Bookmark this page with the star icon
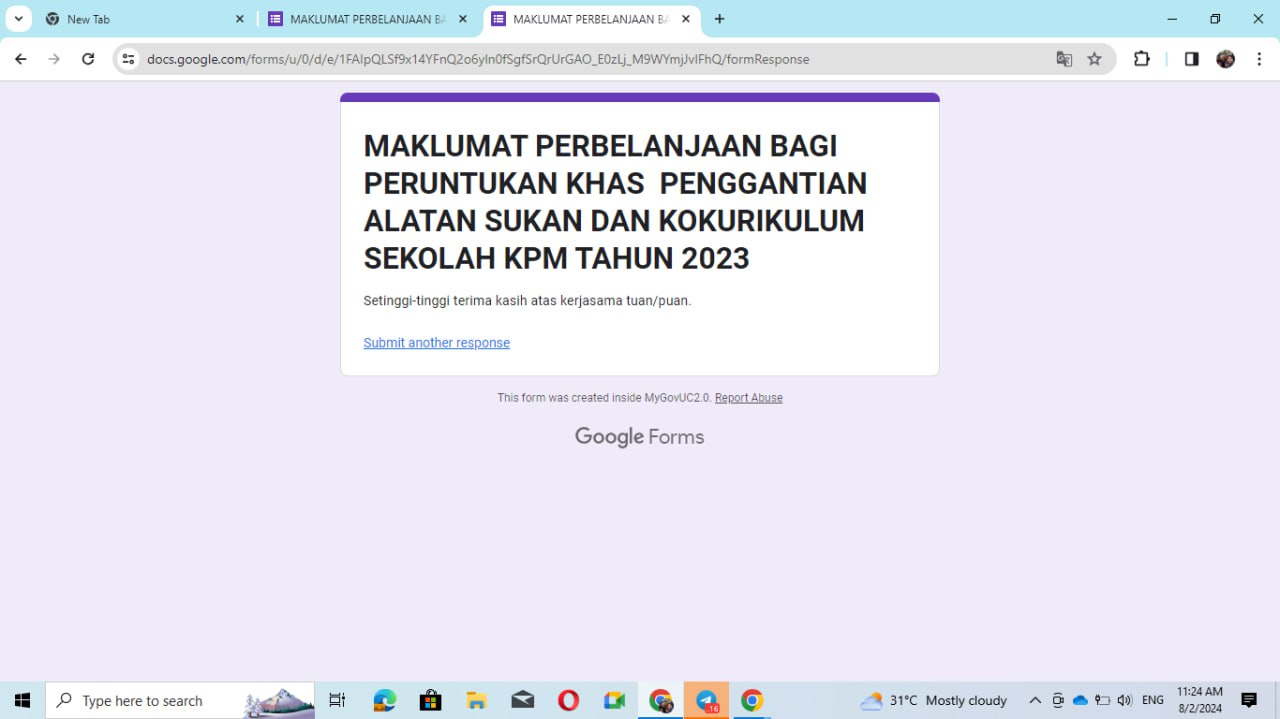 (1094, 59)
